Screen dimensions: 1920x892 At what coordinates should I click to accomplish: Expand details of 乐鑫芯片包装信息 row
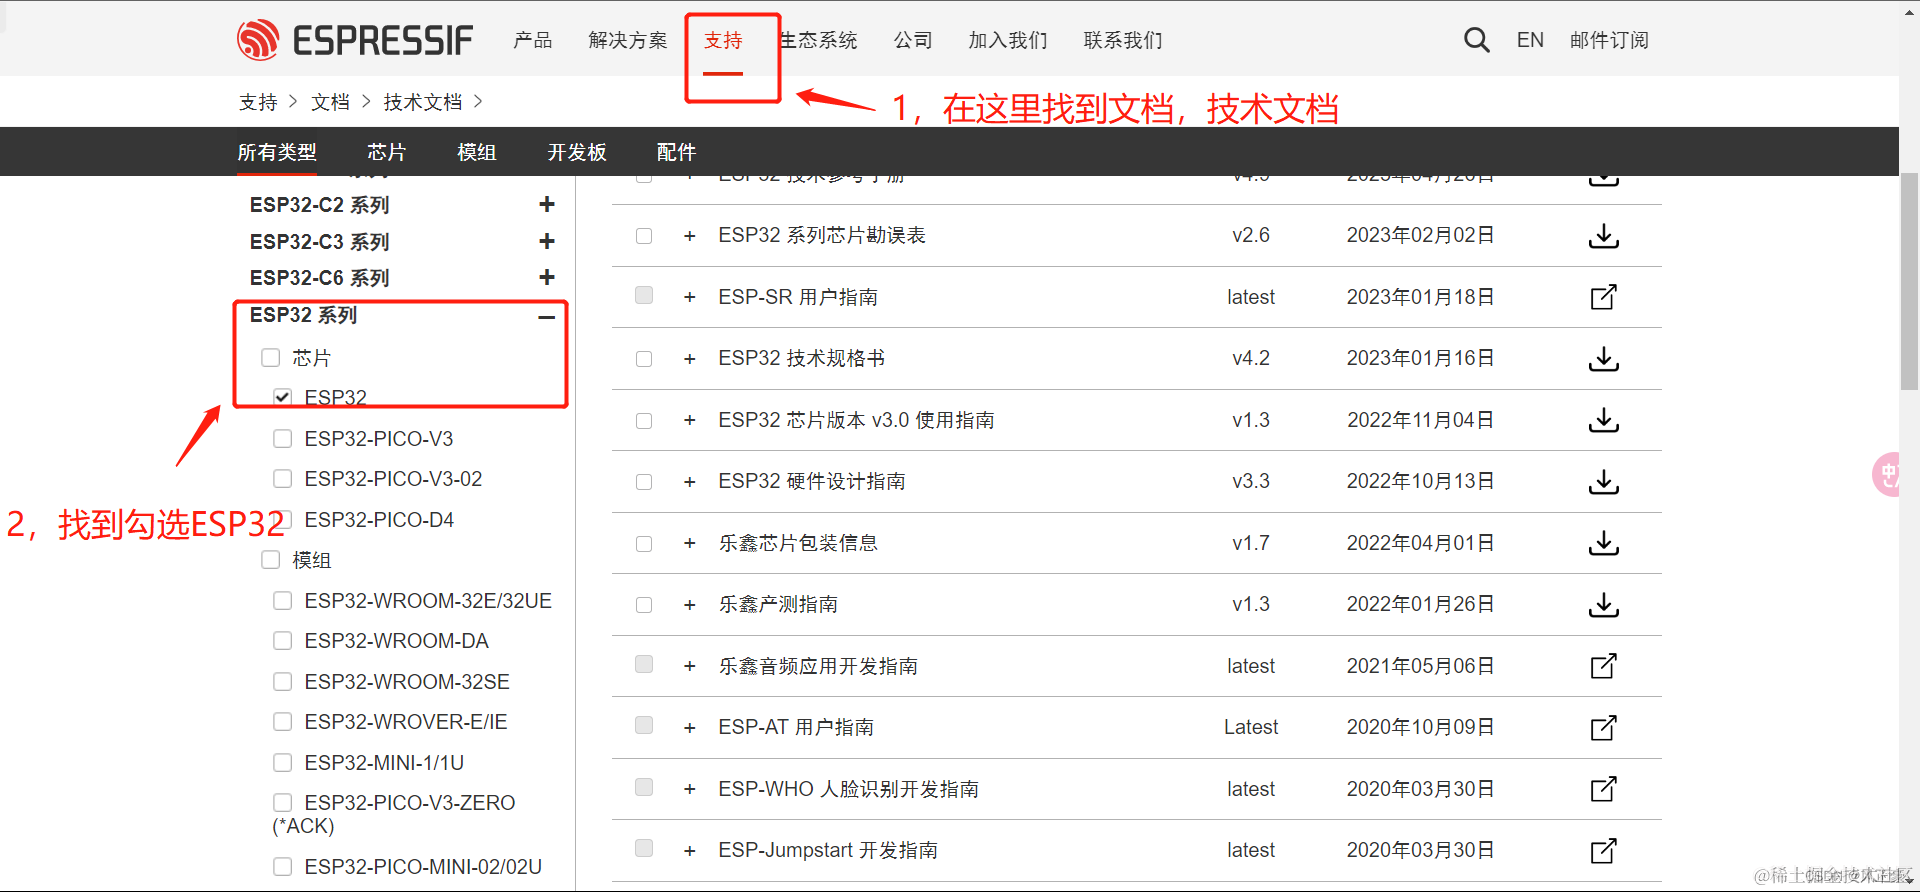coord(689,543)
